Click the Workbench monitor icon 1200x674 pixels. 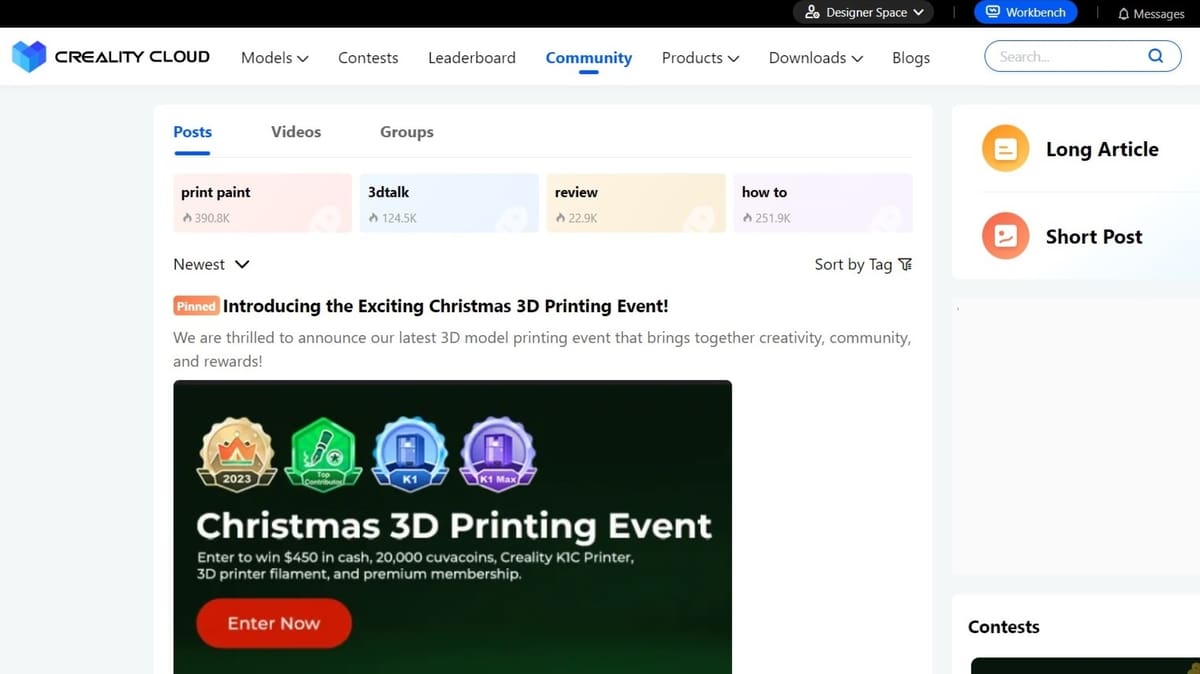[x=993, y=12]
